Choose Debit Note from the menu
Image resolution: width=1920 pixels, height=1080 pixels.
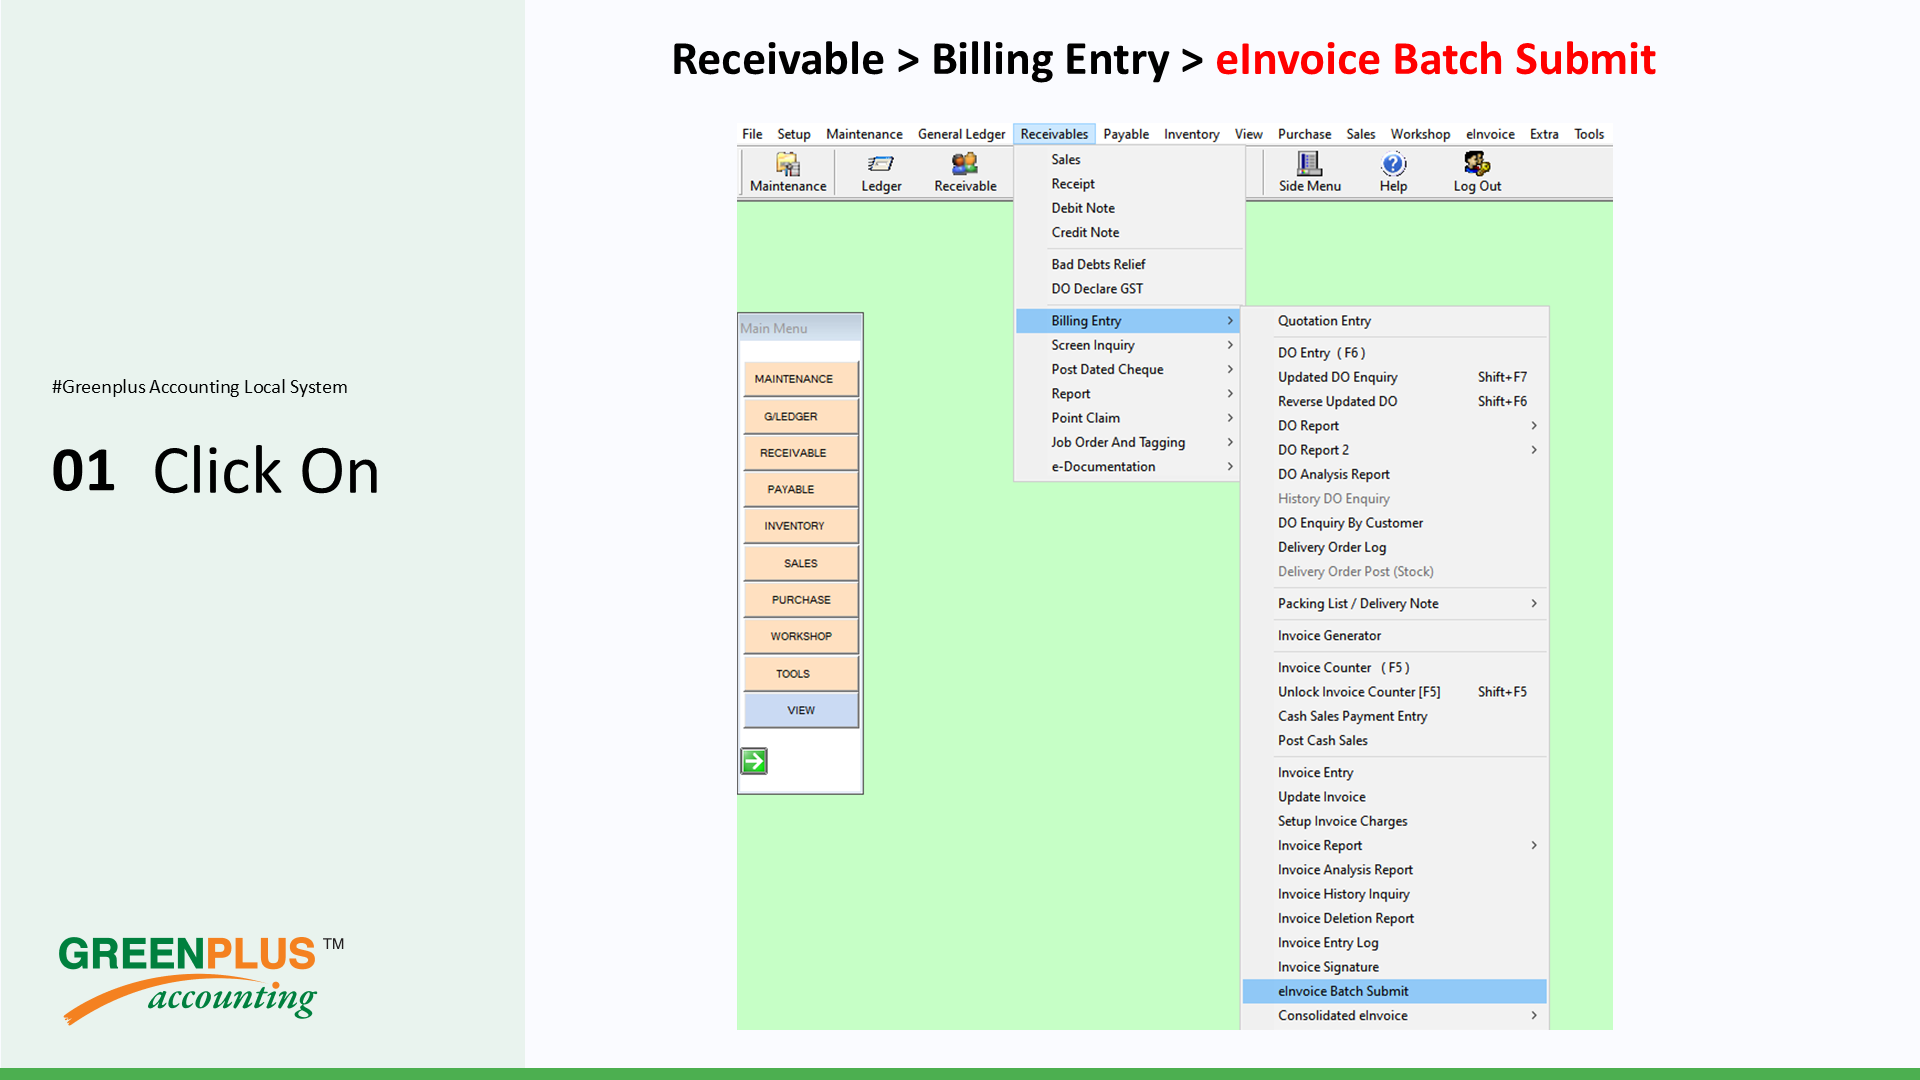(x=1128, y=208)
